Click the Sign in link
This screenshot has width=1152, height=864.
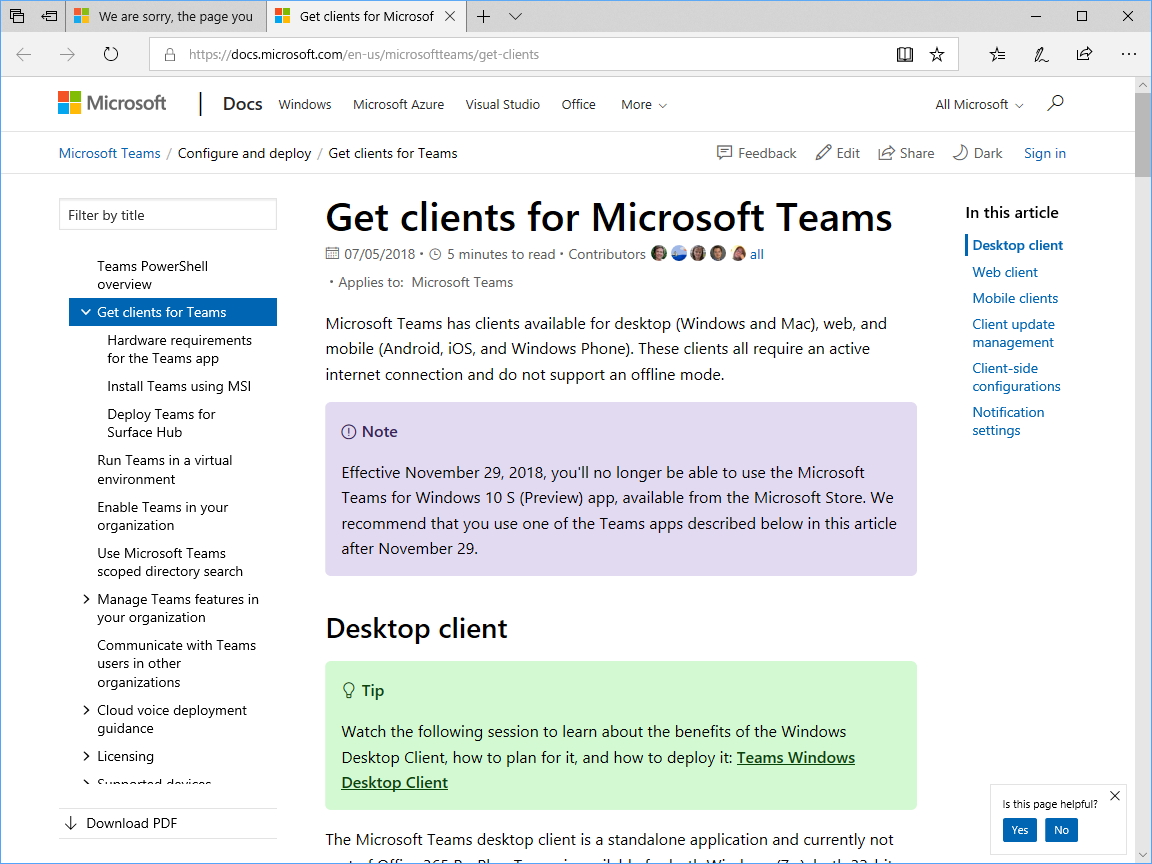(1044, 153)
